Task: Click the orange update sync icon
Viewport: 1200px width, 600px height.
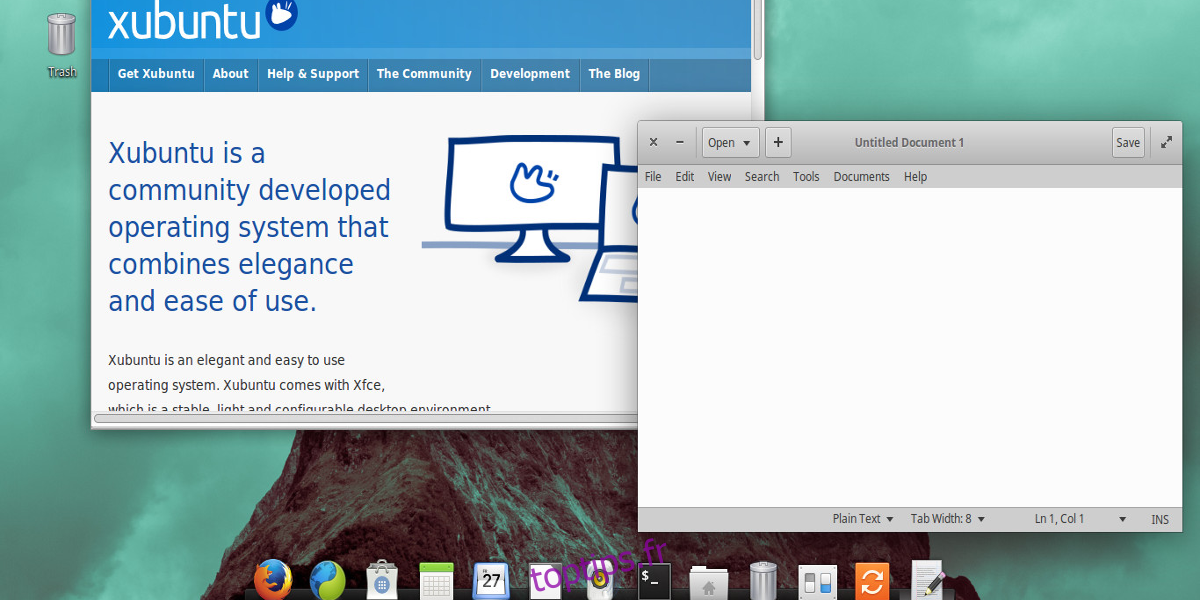Action: 871,581
